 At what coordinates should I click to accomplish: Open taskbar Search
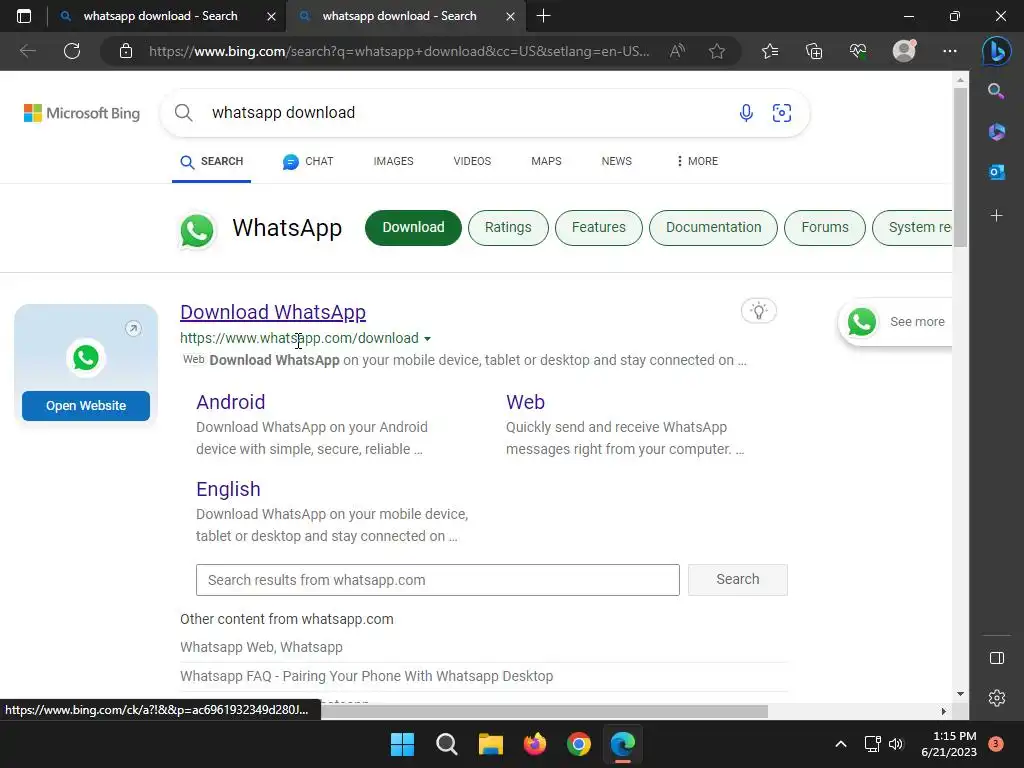coord(447,744)
